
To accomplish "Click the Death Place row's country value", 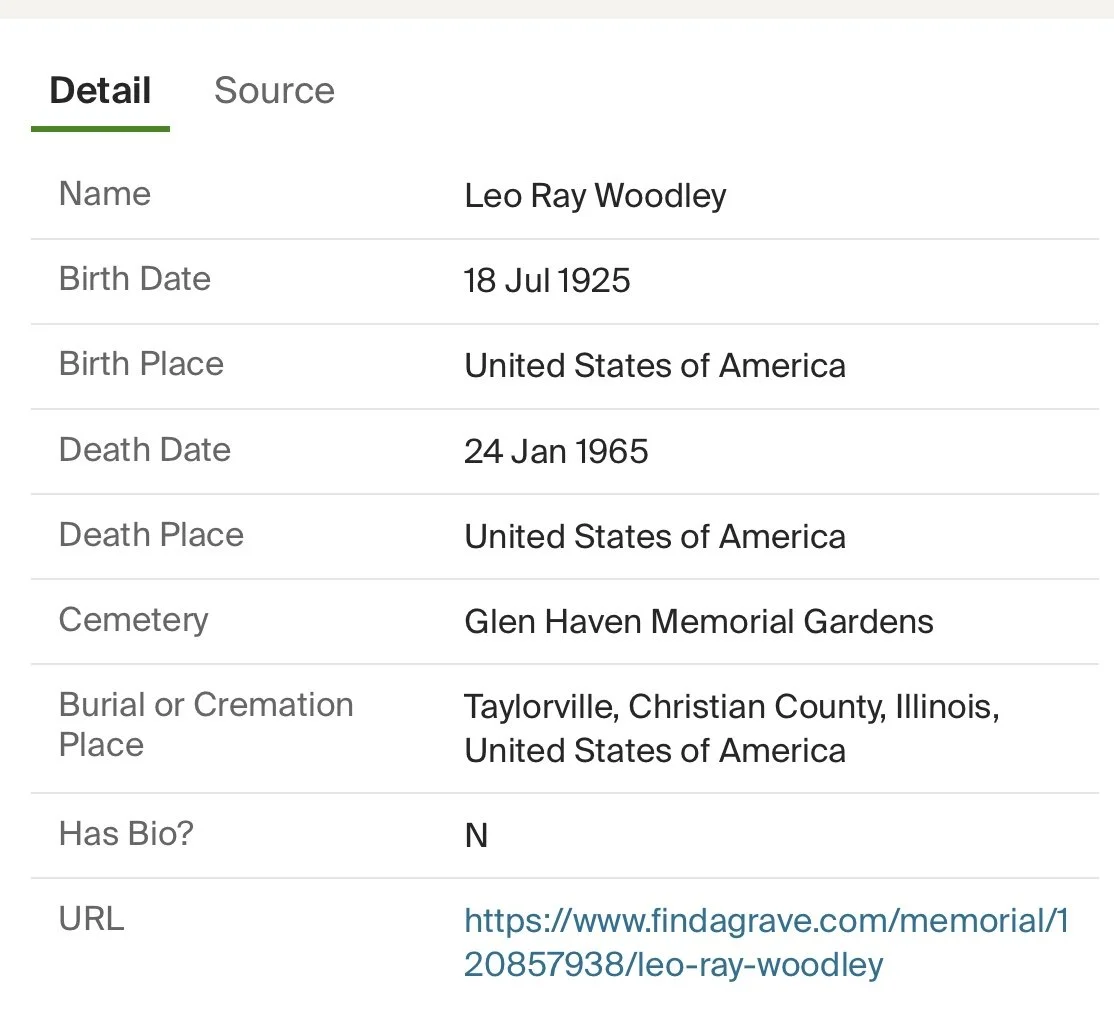I will [x=654, y=536].
